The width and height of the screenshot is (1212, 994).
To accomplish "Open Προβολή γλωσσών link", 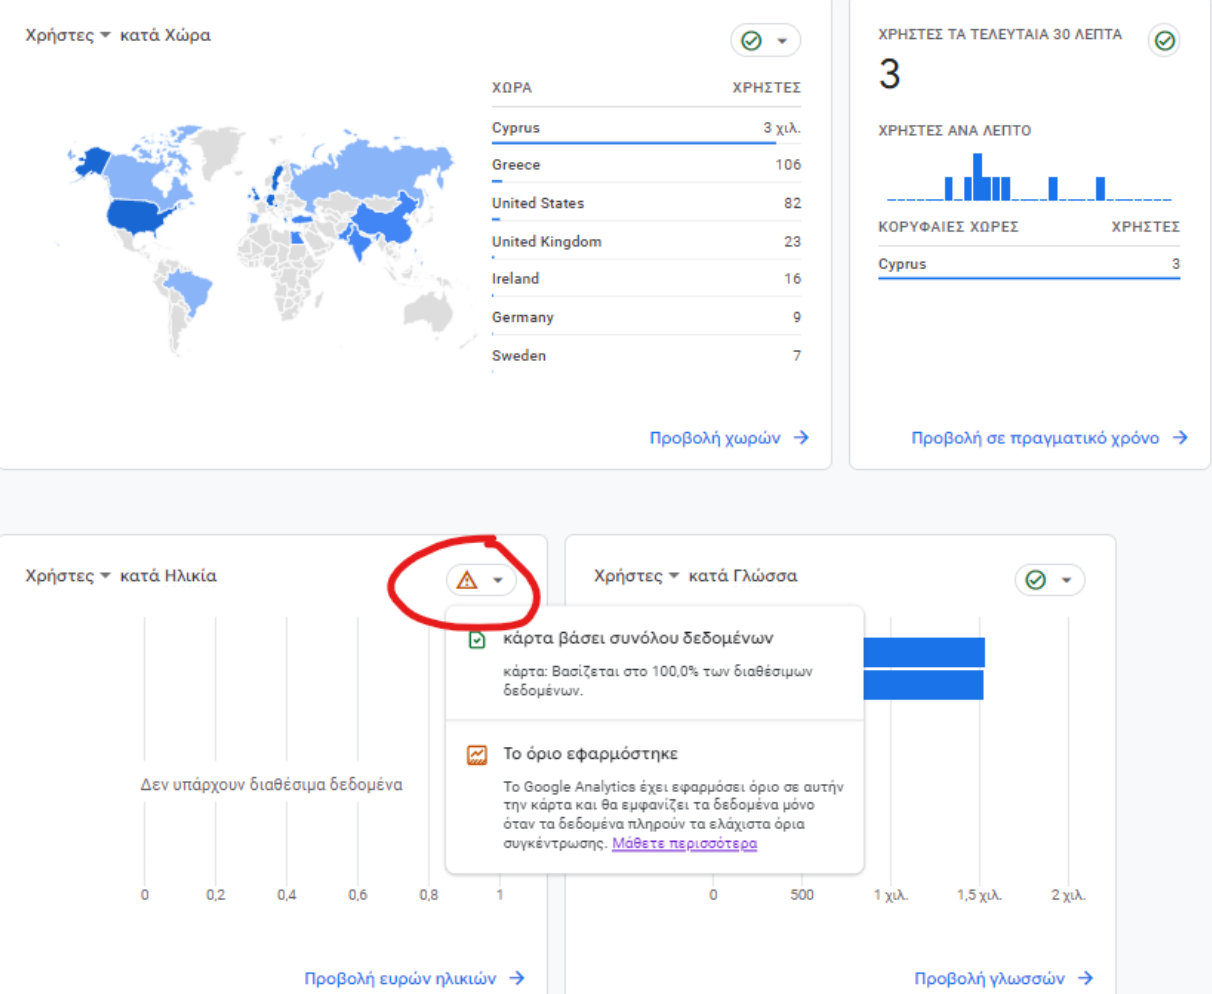I will point(989,979).
